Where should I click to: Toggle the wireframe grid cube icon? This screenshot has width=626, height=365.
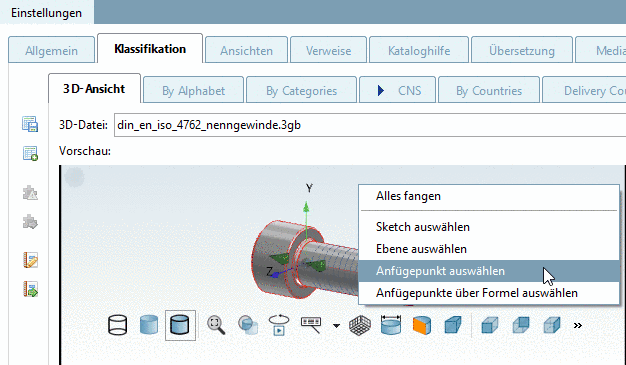coord(360,325)
